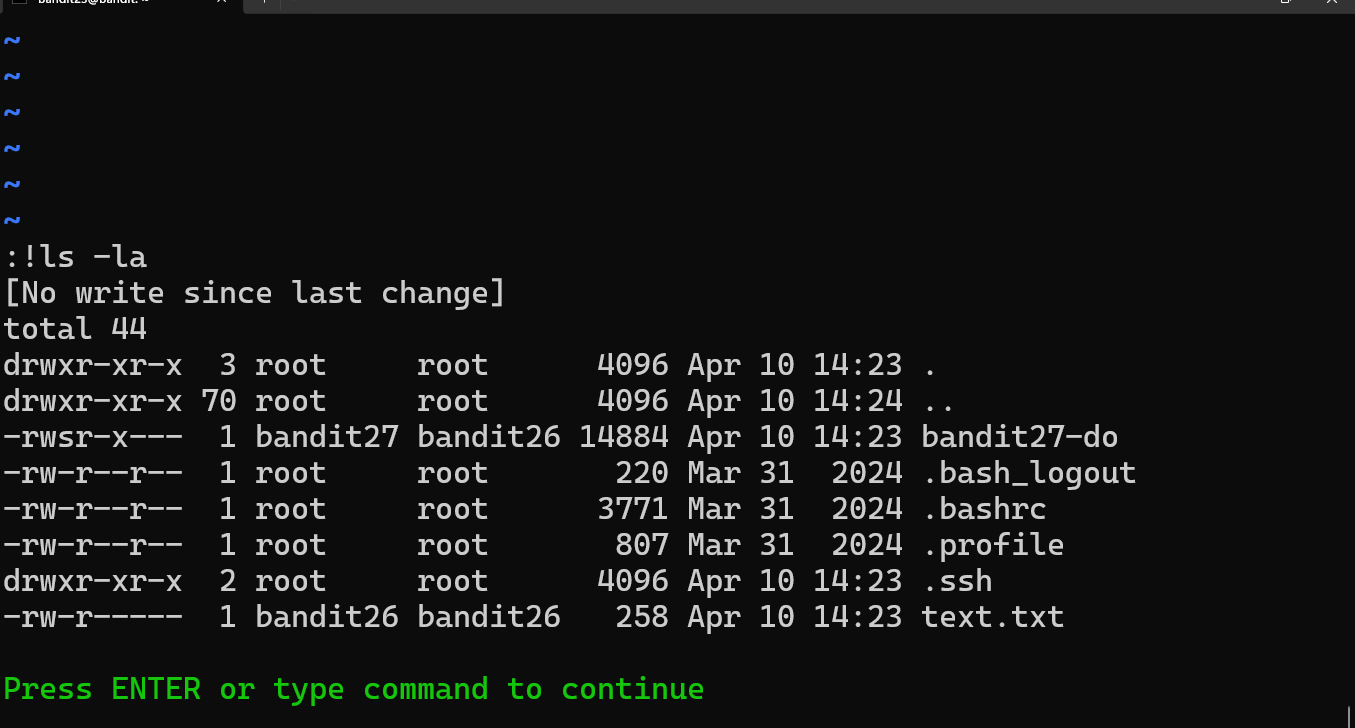This screenshot has width=1355, height=728.
Task: Click the .bash_logout filename
Action: (1028, 473)
